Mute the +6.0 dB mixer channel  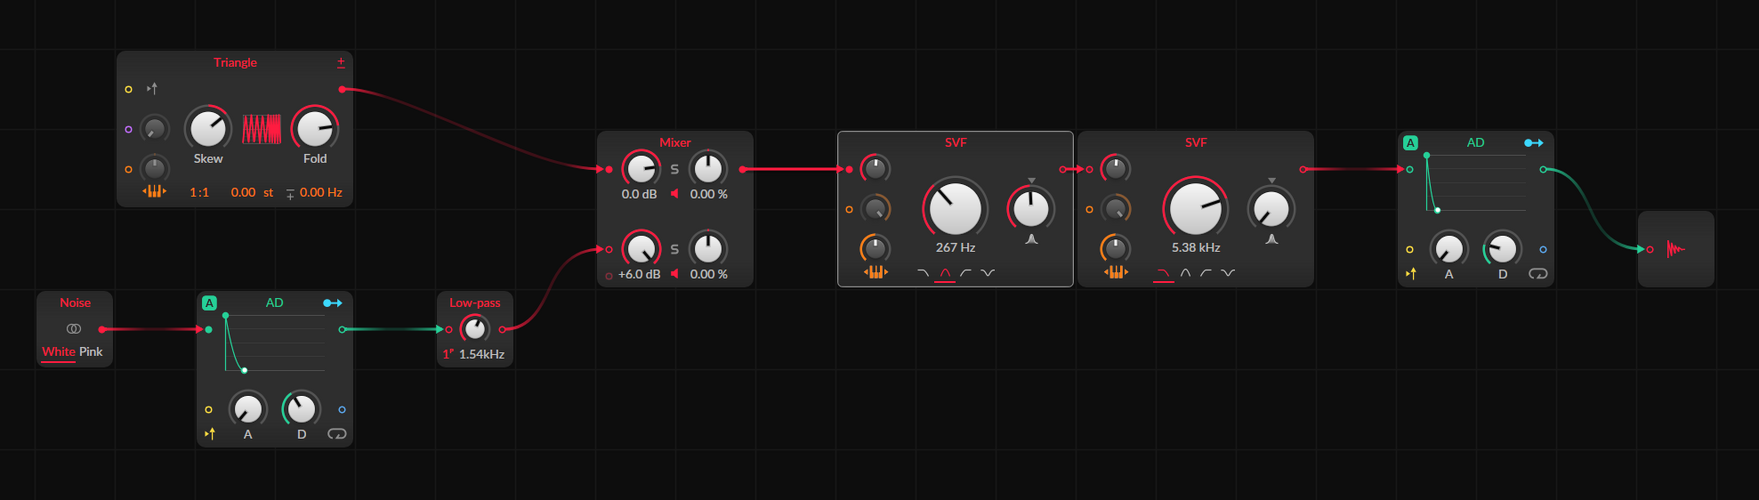[675, 274]
